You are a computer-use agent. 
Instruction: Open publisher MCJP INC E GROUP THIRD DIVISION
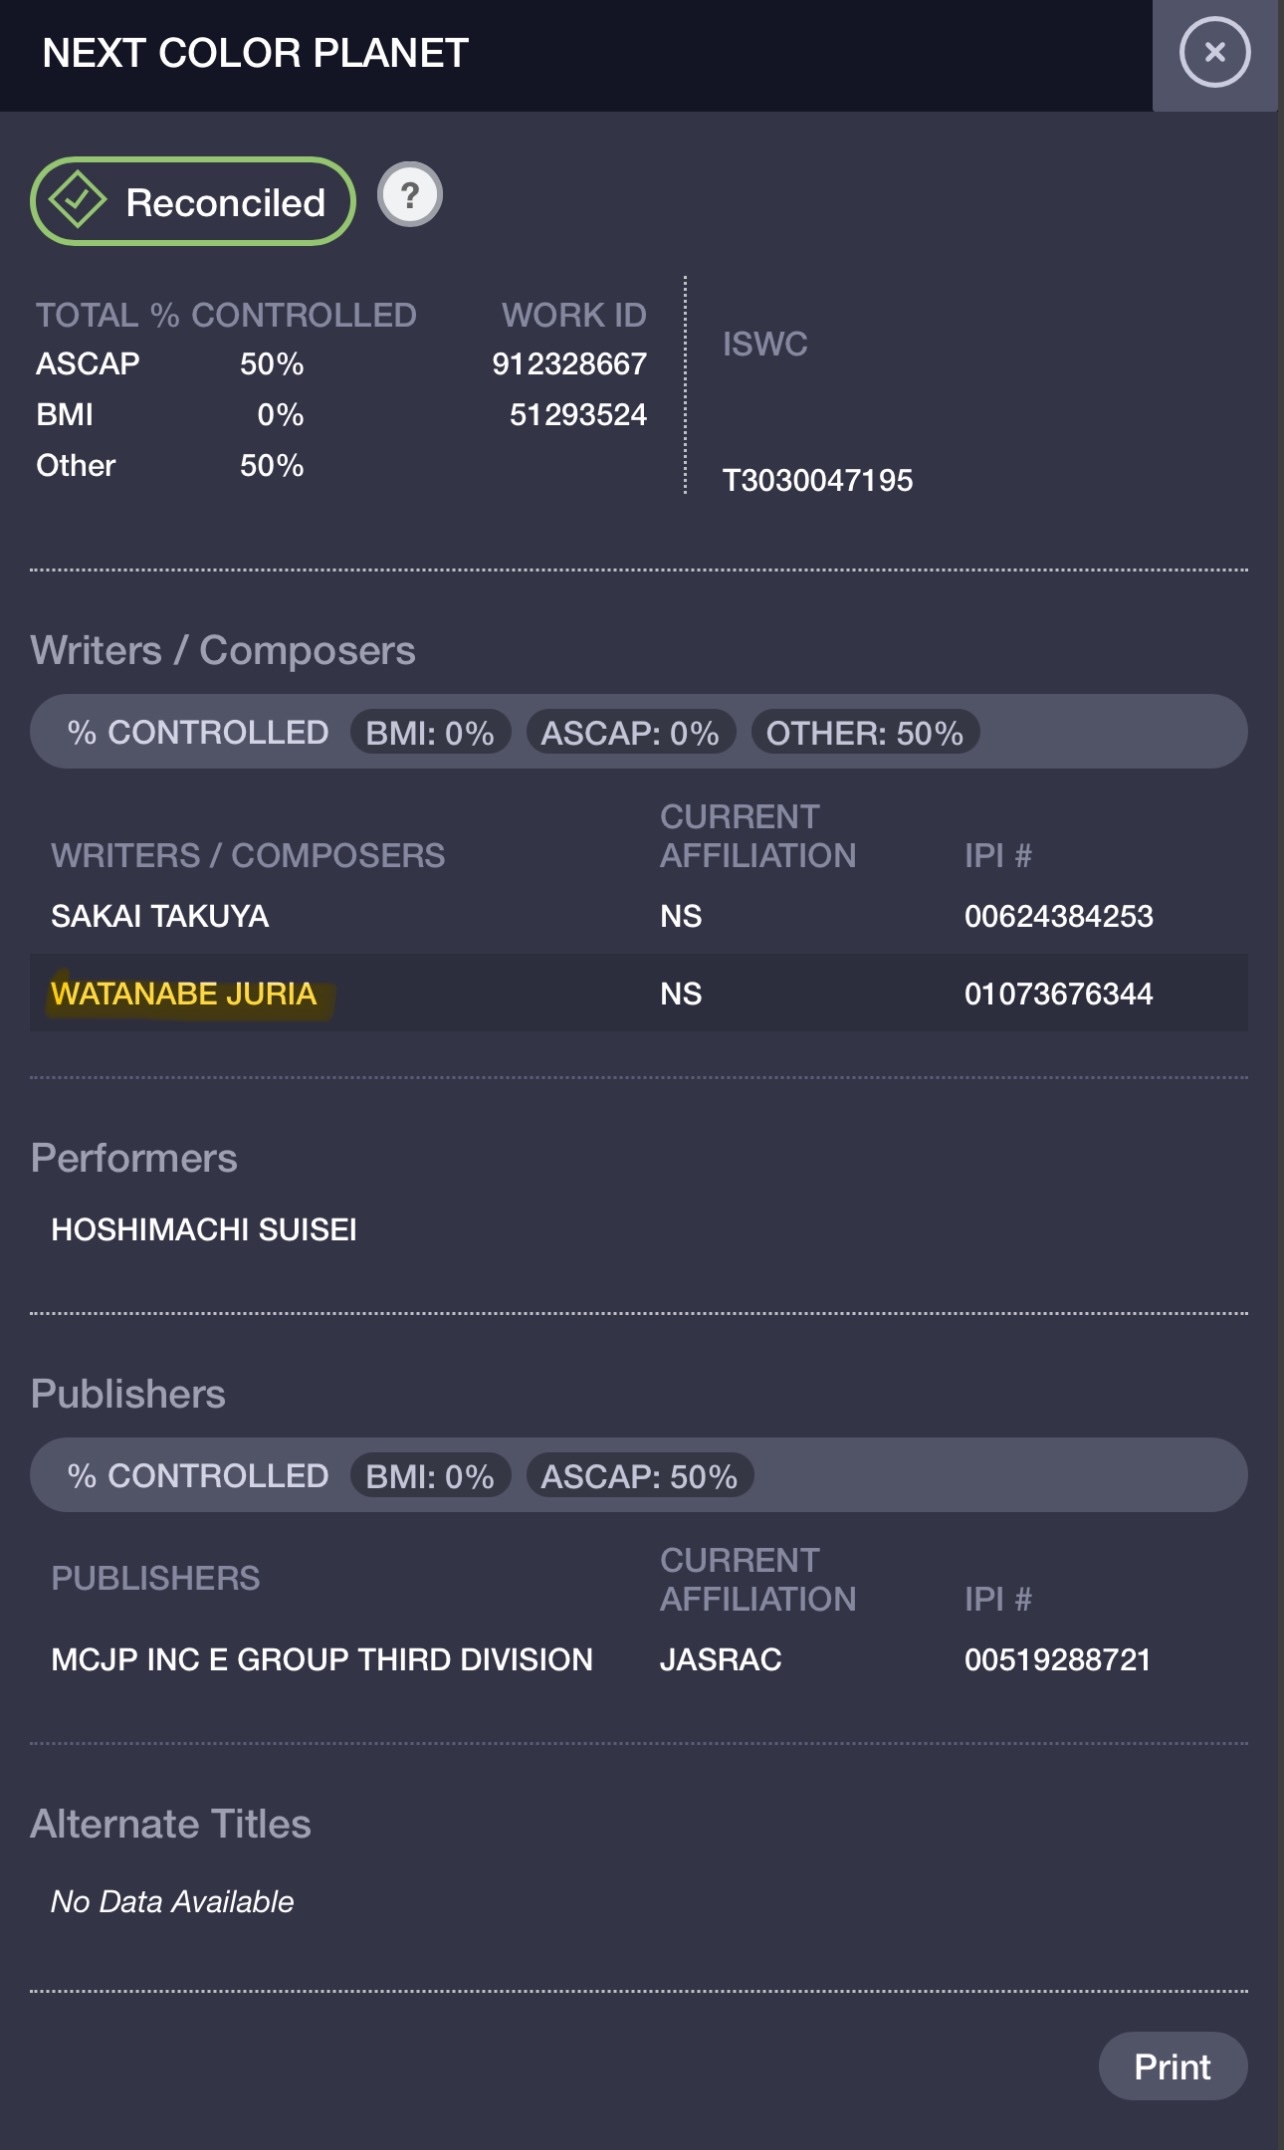tap(322, 1659)
